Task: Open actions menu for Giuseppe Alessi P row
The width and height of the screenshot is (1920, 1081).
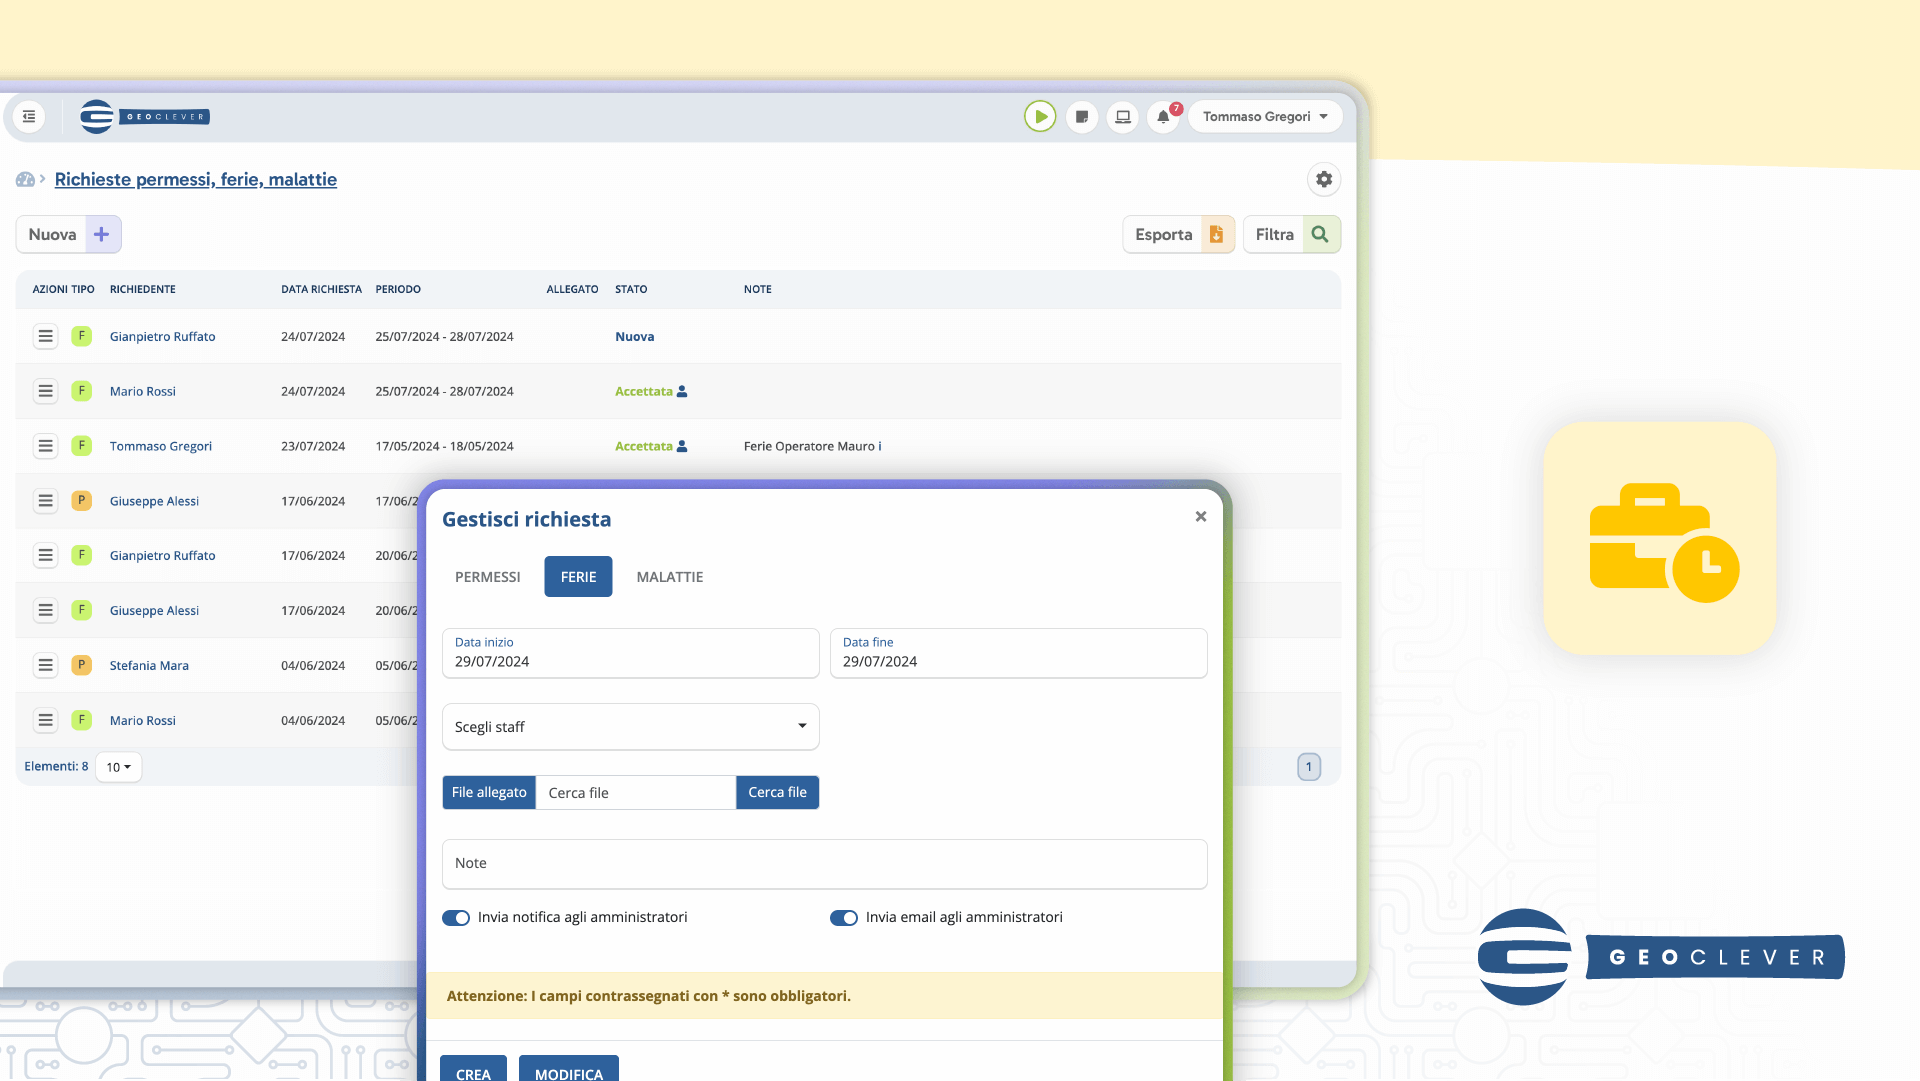Action: 45,501
